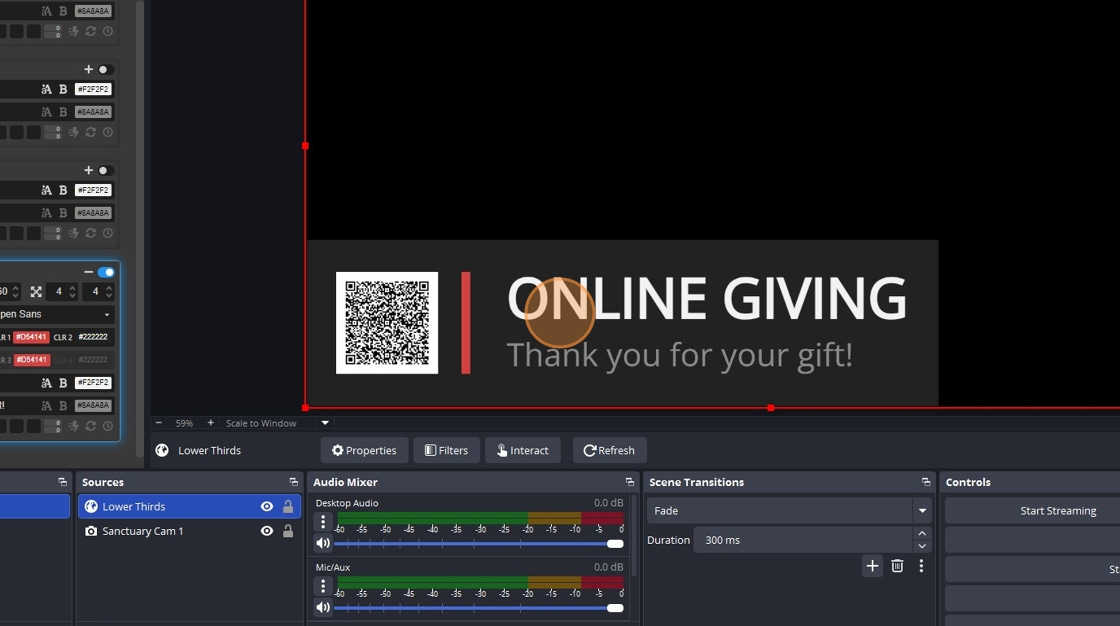
Task: Hide Sanctuary Cam 1 with its eye icon
Action: click(266, 531)
